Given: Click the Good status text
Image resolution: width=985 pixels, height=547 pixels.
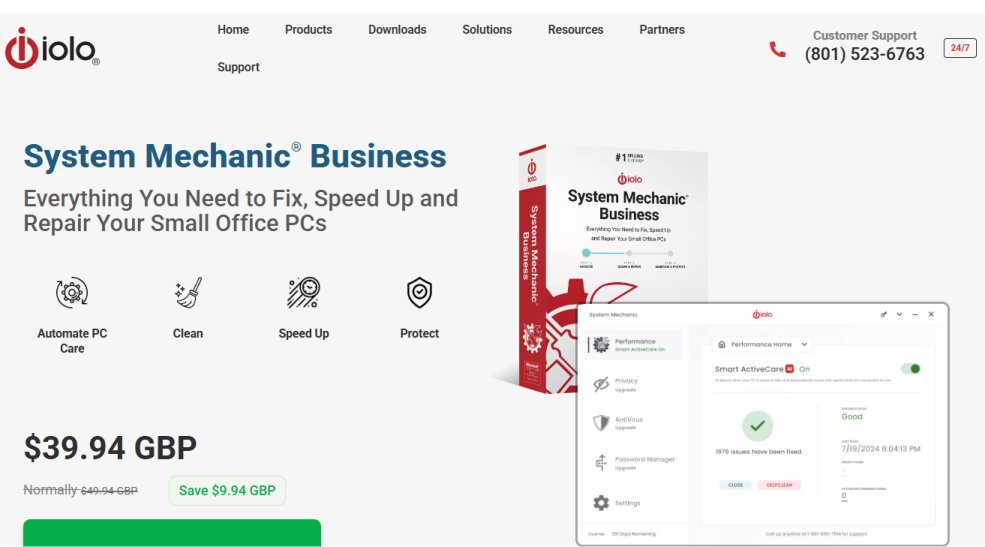Looking at the screenshot, I should [852, 416].
